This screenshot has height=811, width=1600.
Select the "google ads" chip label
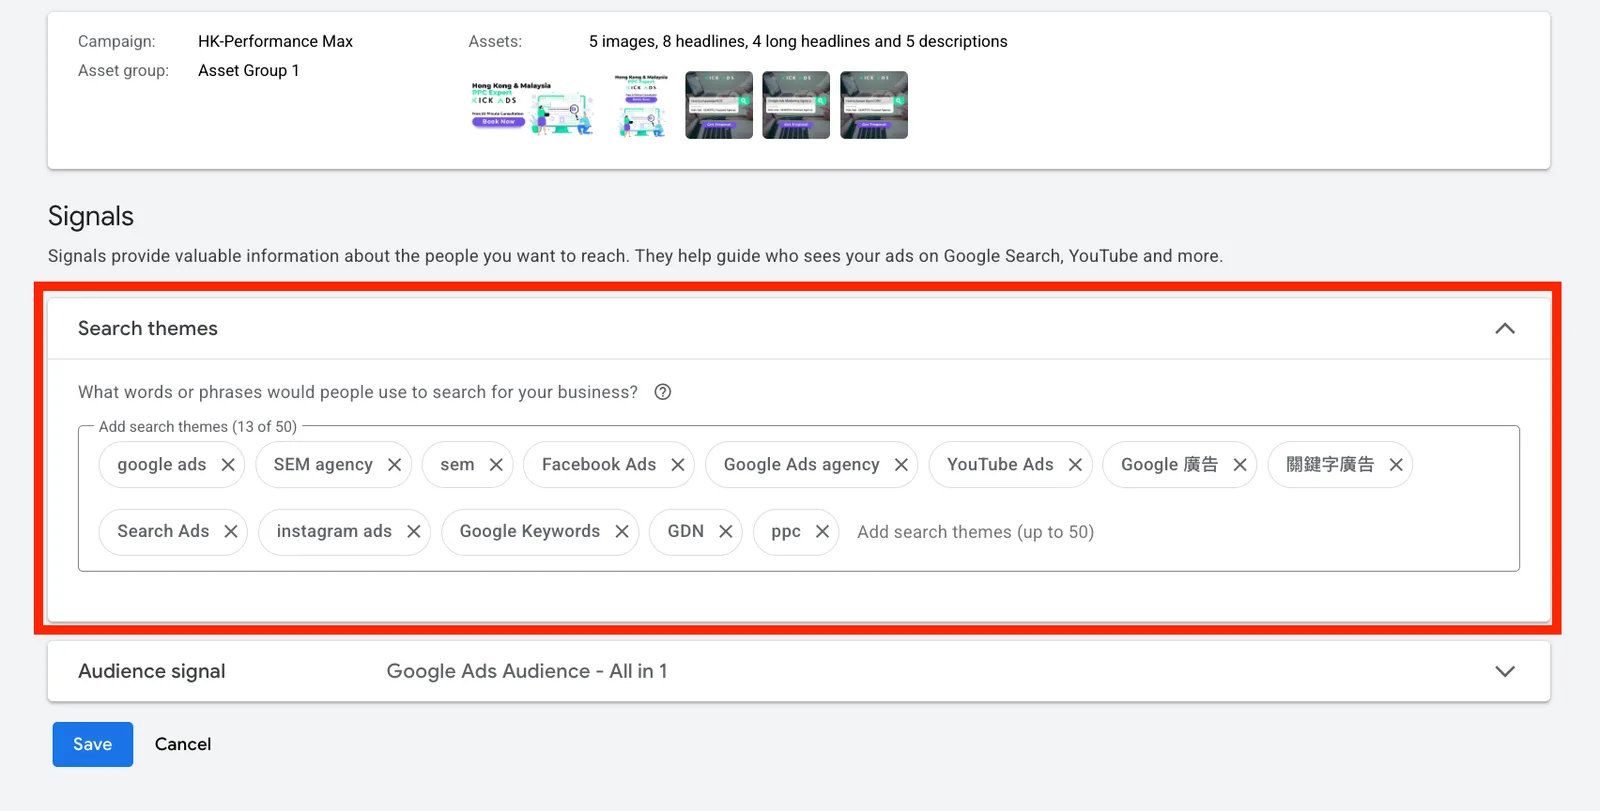point(162,465)
